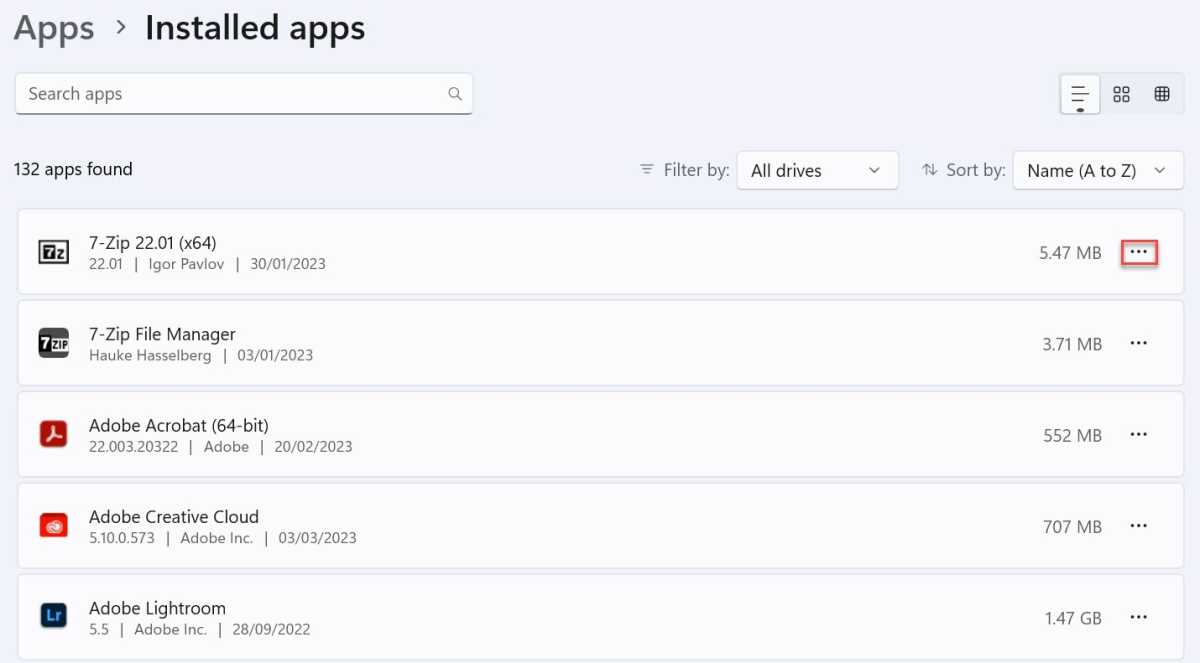Open three-dot menu for Adobe Acrobat
This screenshot has width=1200, height=663.
pyautogui.click(x=1138, y=434)
